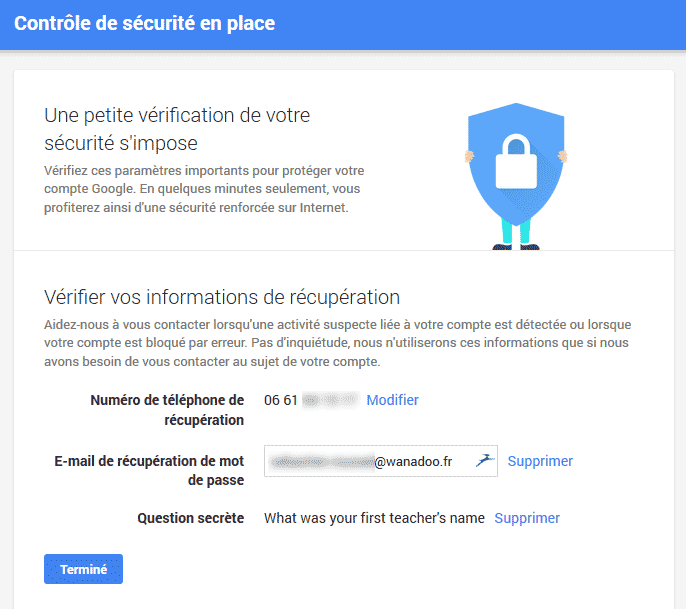The height and width of the screenshot is (609, 686).
Task: Click the shield character's left hand
Action: coord(469,156)
